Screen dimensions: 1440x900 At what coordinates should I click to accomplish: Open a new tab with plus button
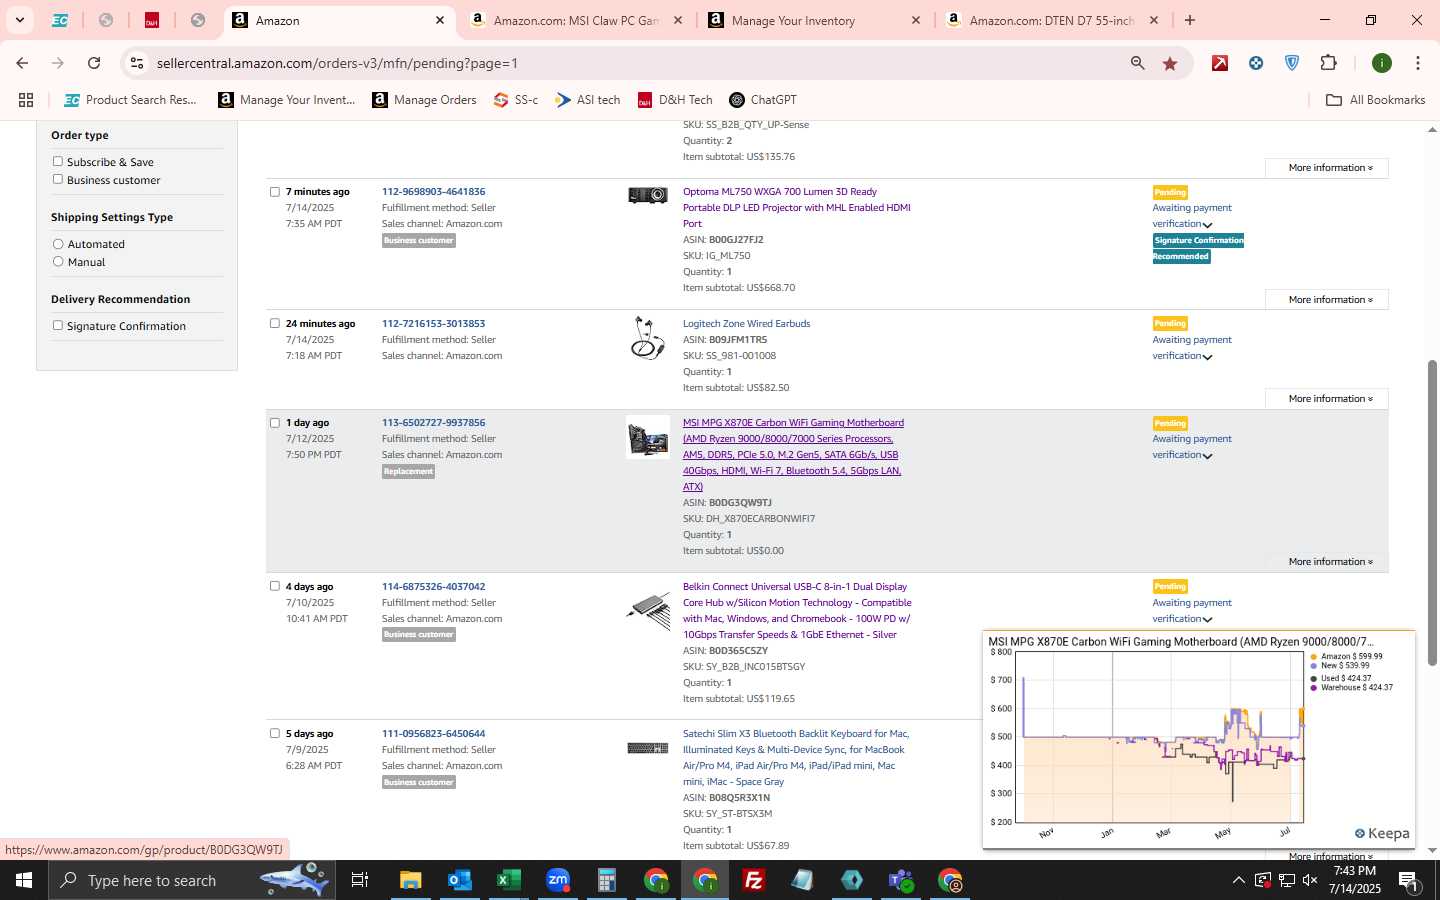(1190, 20)
